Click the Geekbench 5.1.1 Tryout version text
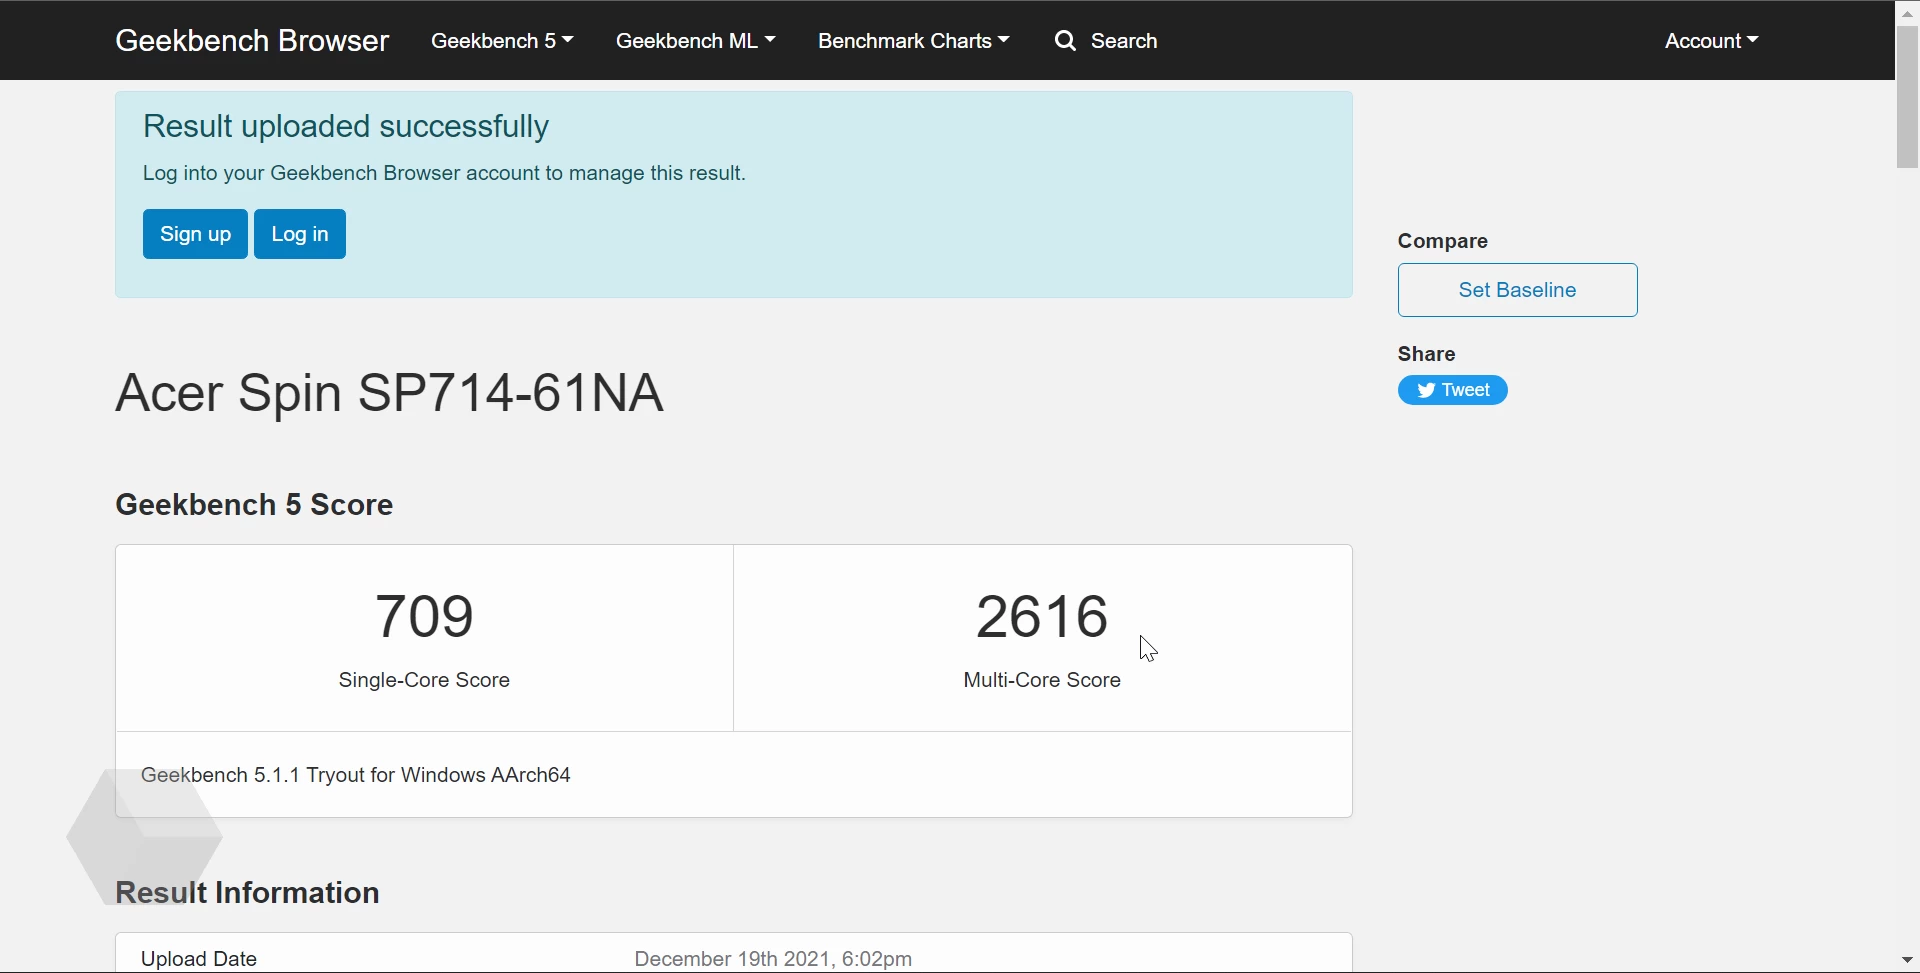The image size is (1920, 973). (x=356, y=775)
